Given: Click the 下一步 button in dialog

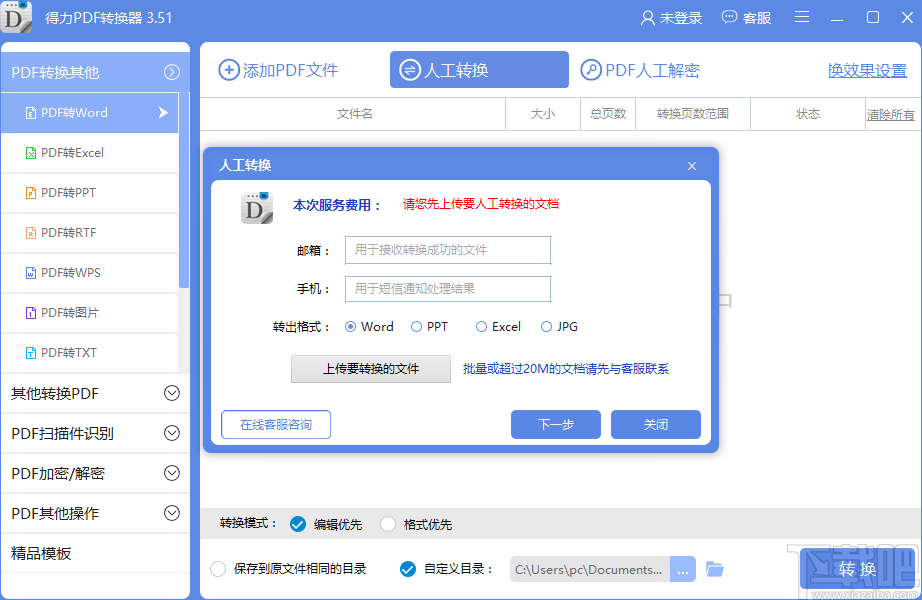Looking at the screenshot, I should 555,424.
